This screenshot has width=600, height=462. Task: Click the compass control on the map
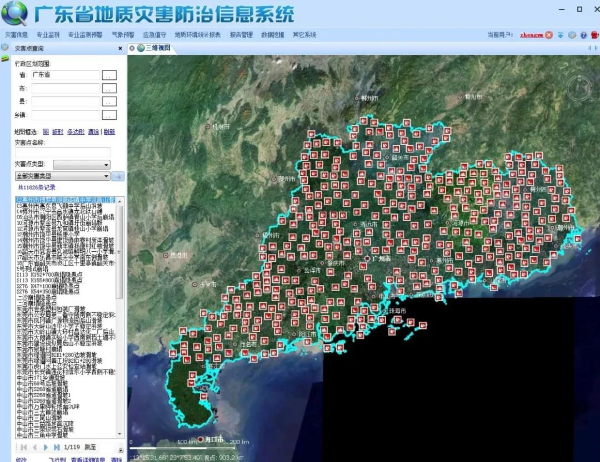point(579,88)
